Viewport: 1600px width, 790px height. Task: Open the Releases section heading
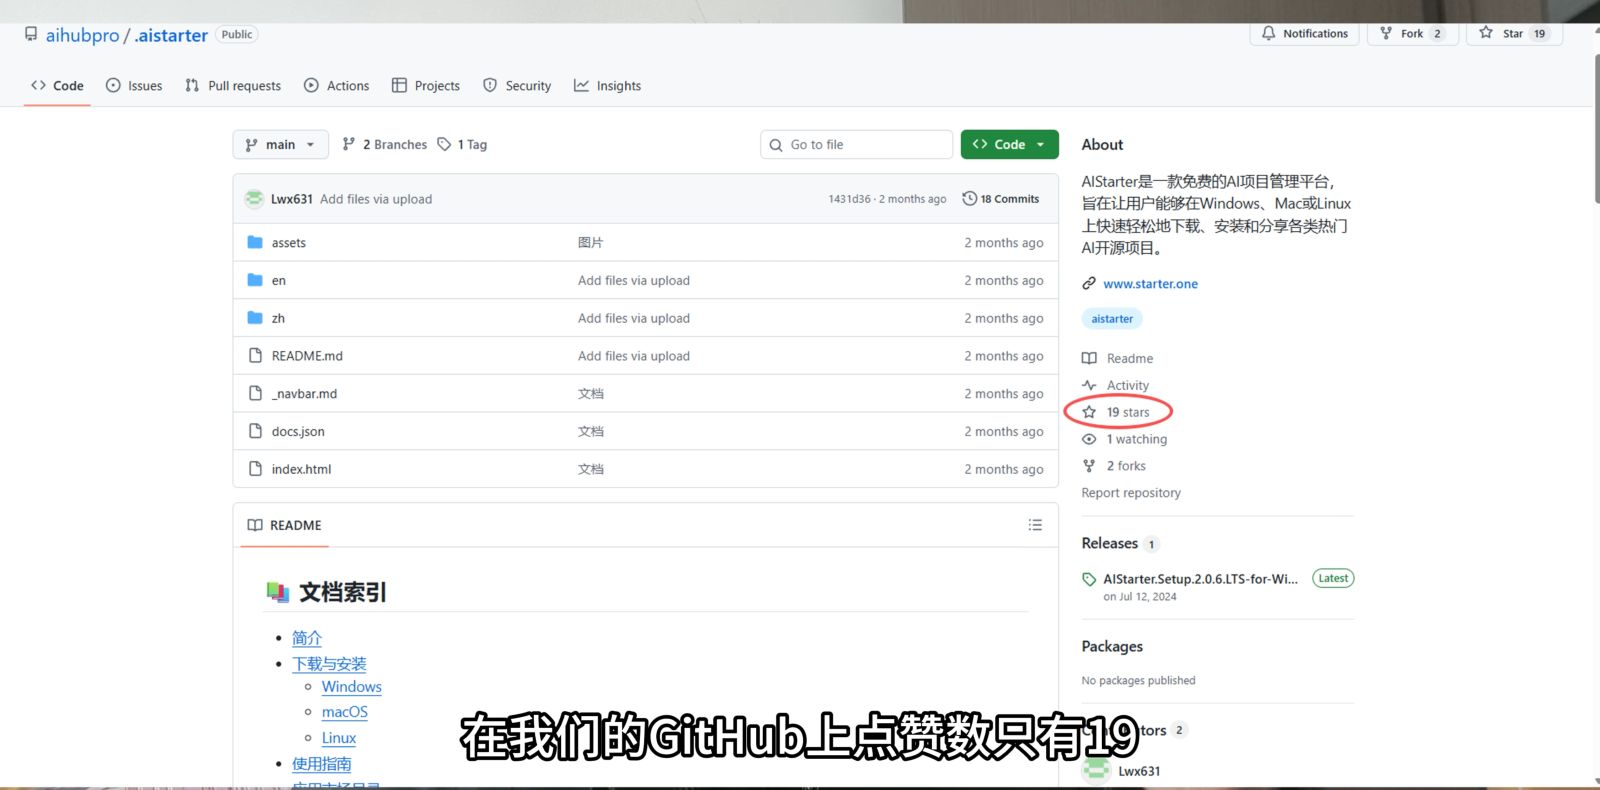[1110, 543]
